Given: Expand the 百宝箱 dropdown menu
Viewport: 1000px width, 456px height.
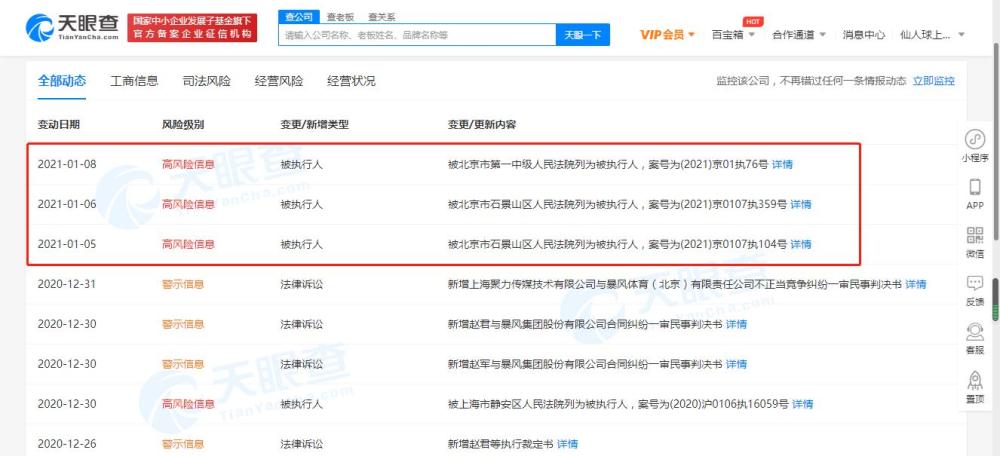Looking at the screenshot, I should (733, 34).
